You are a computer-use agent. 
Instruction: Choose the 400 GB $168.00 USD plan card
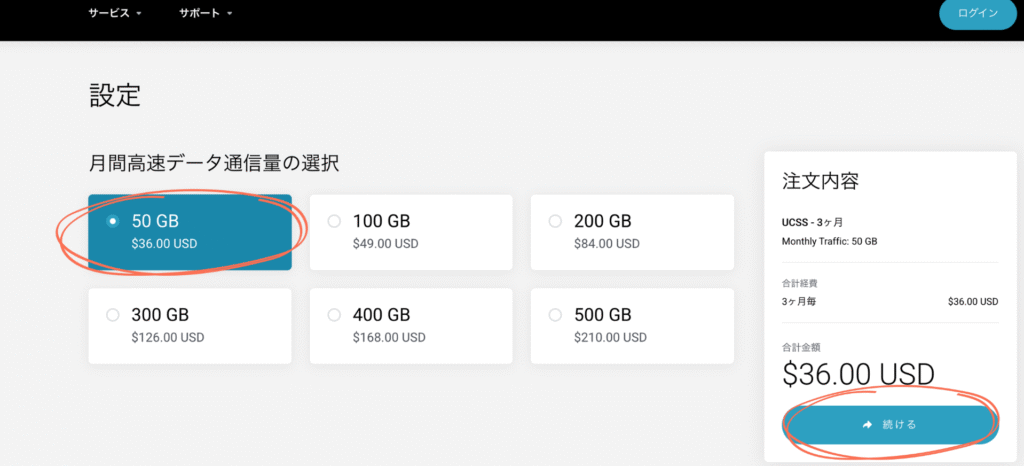[x=411, y=326]
